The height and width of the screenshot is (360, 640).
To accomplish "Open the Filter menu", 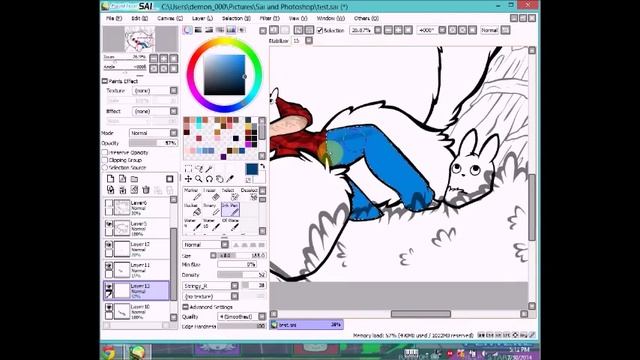I will click(269, 18).
